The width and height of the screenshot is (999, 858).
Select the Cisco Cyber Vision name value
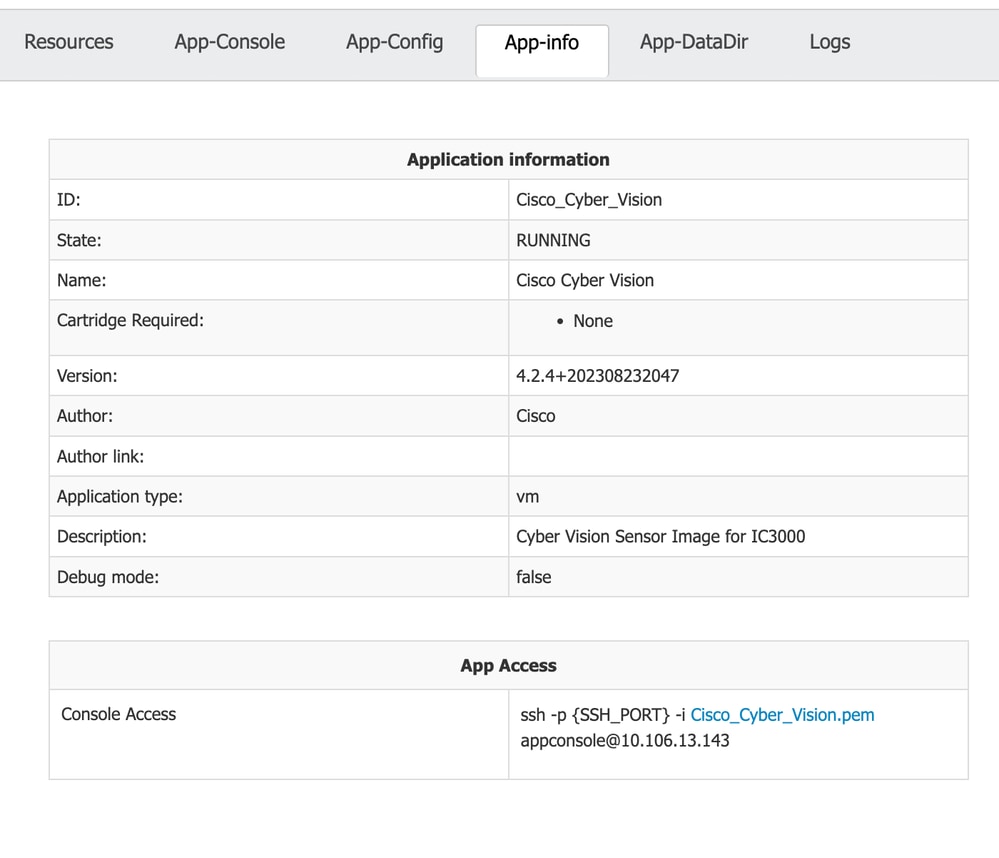(x=585, y=280)
